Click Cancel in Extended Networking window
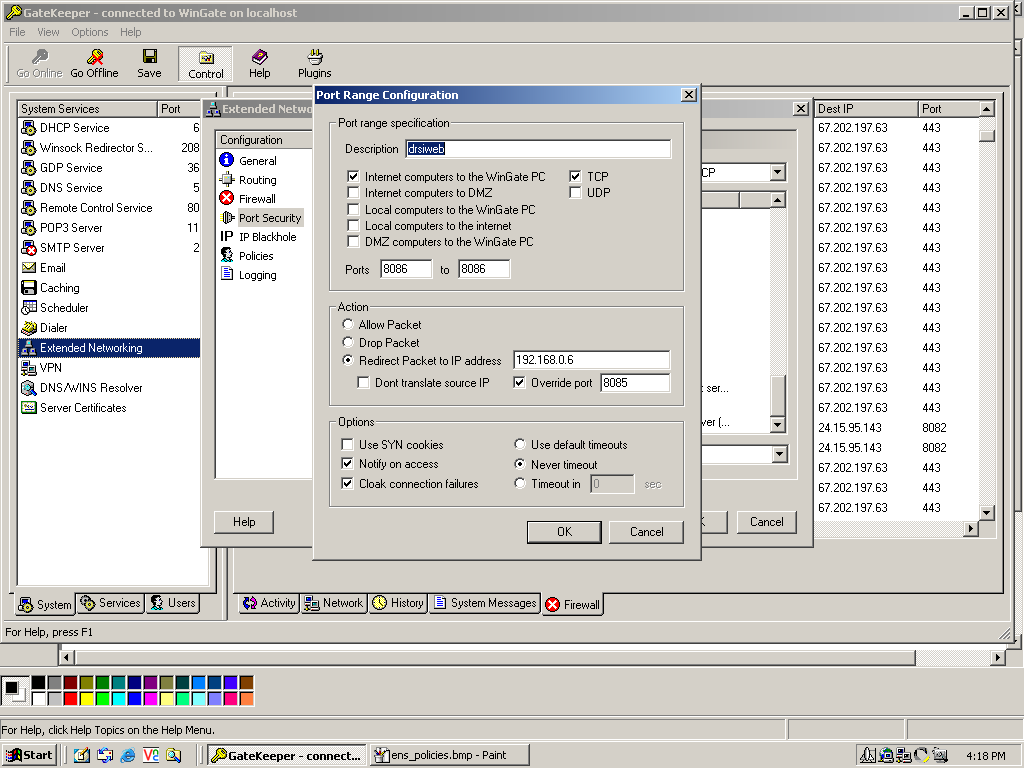The height and width of the screenshot is (768, 1024). 767,522
